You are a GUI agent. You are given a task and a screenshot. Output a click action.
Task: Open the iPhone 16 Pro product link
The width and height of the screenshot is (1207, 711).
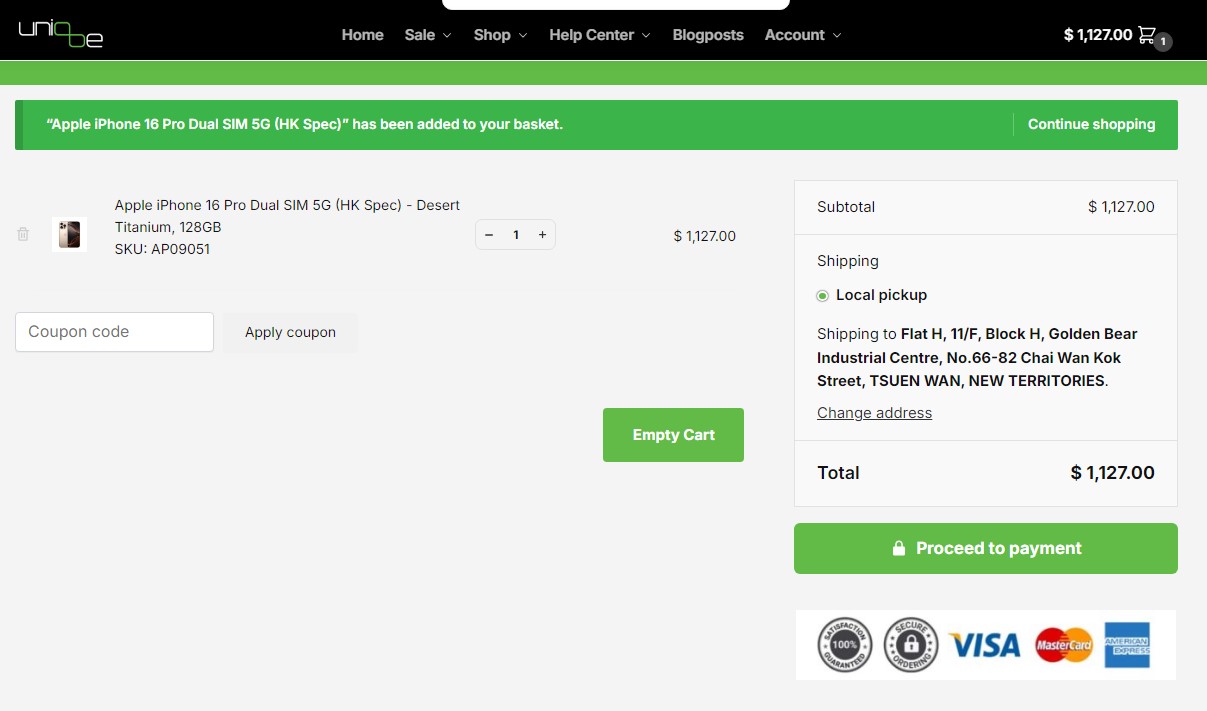tap(287, 216)
